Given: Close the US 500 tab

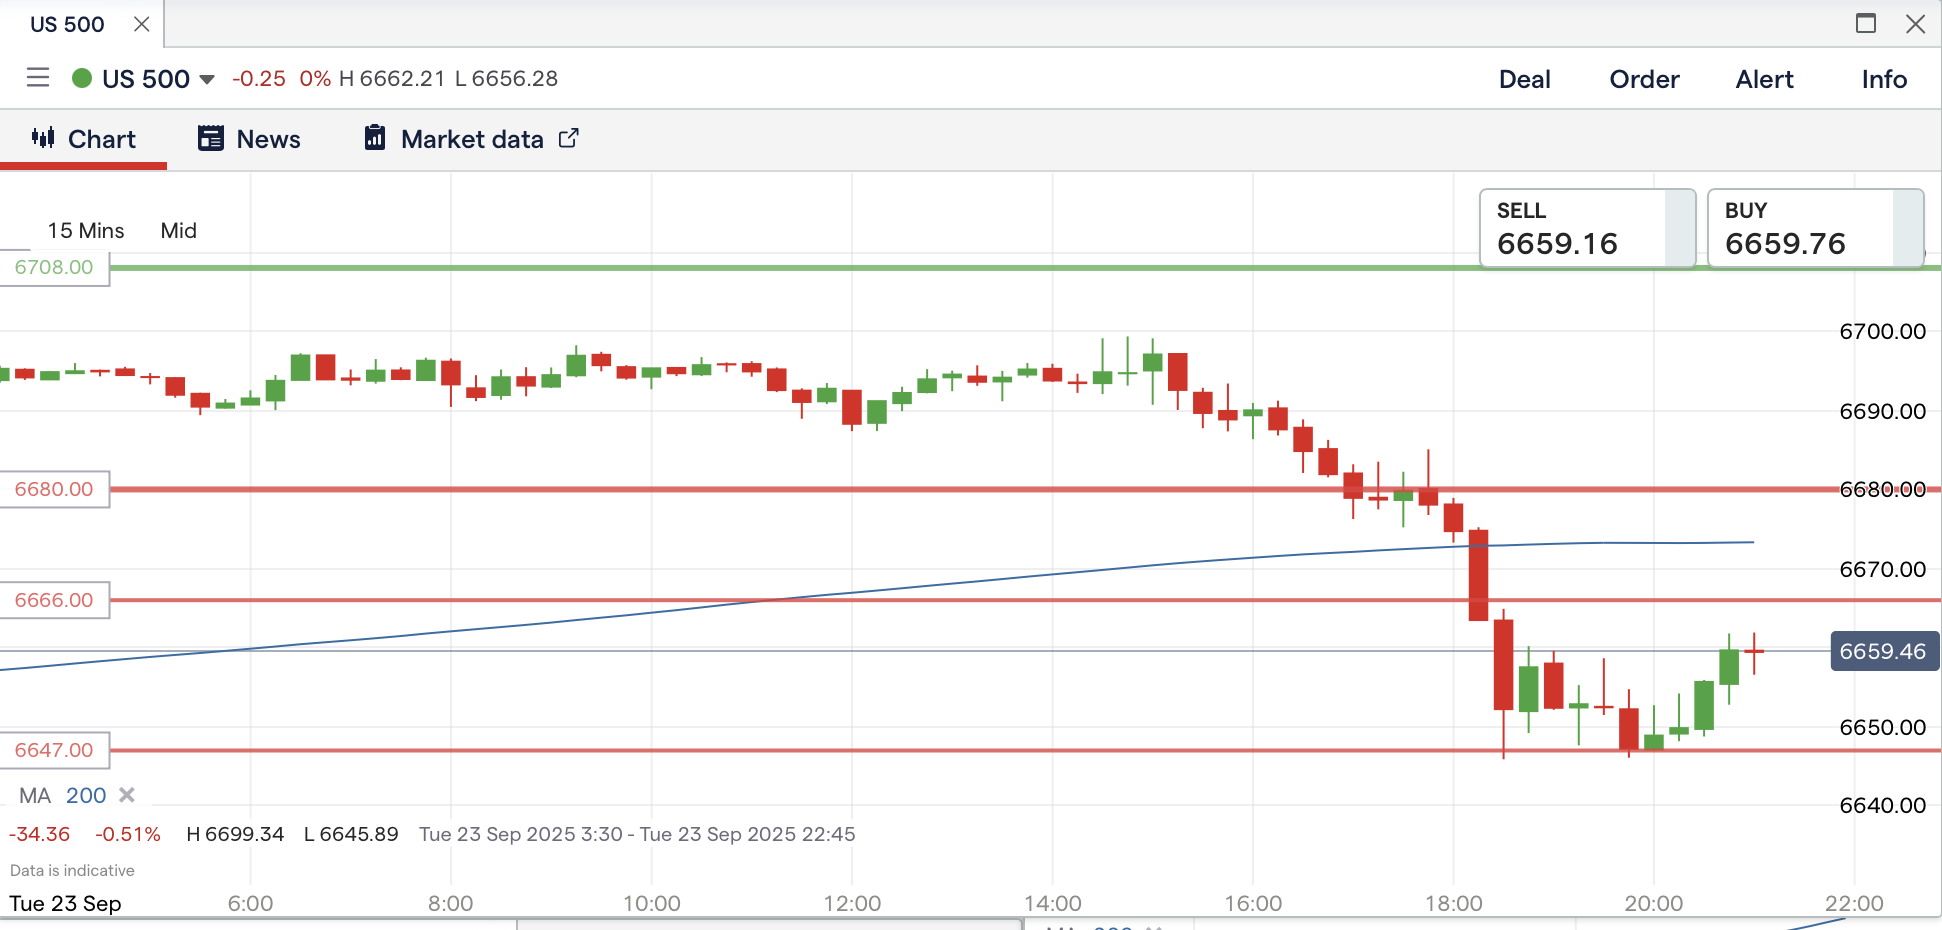Looking at the screenshot, I should tap(142, 24).
